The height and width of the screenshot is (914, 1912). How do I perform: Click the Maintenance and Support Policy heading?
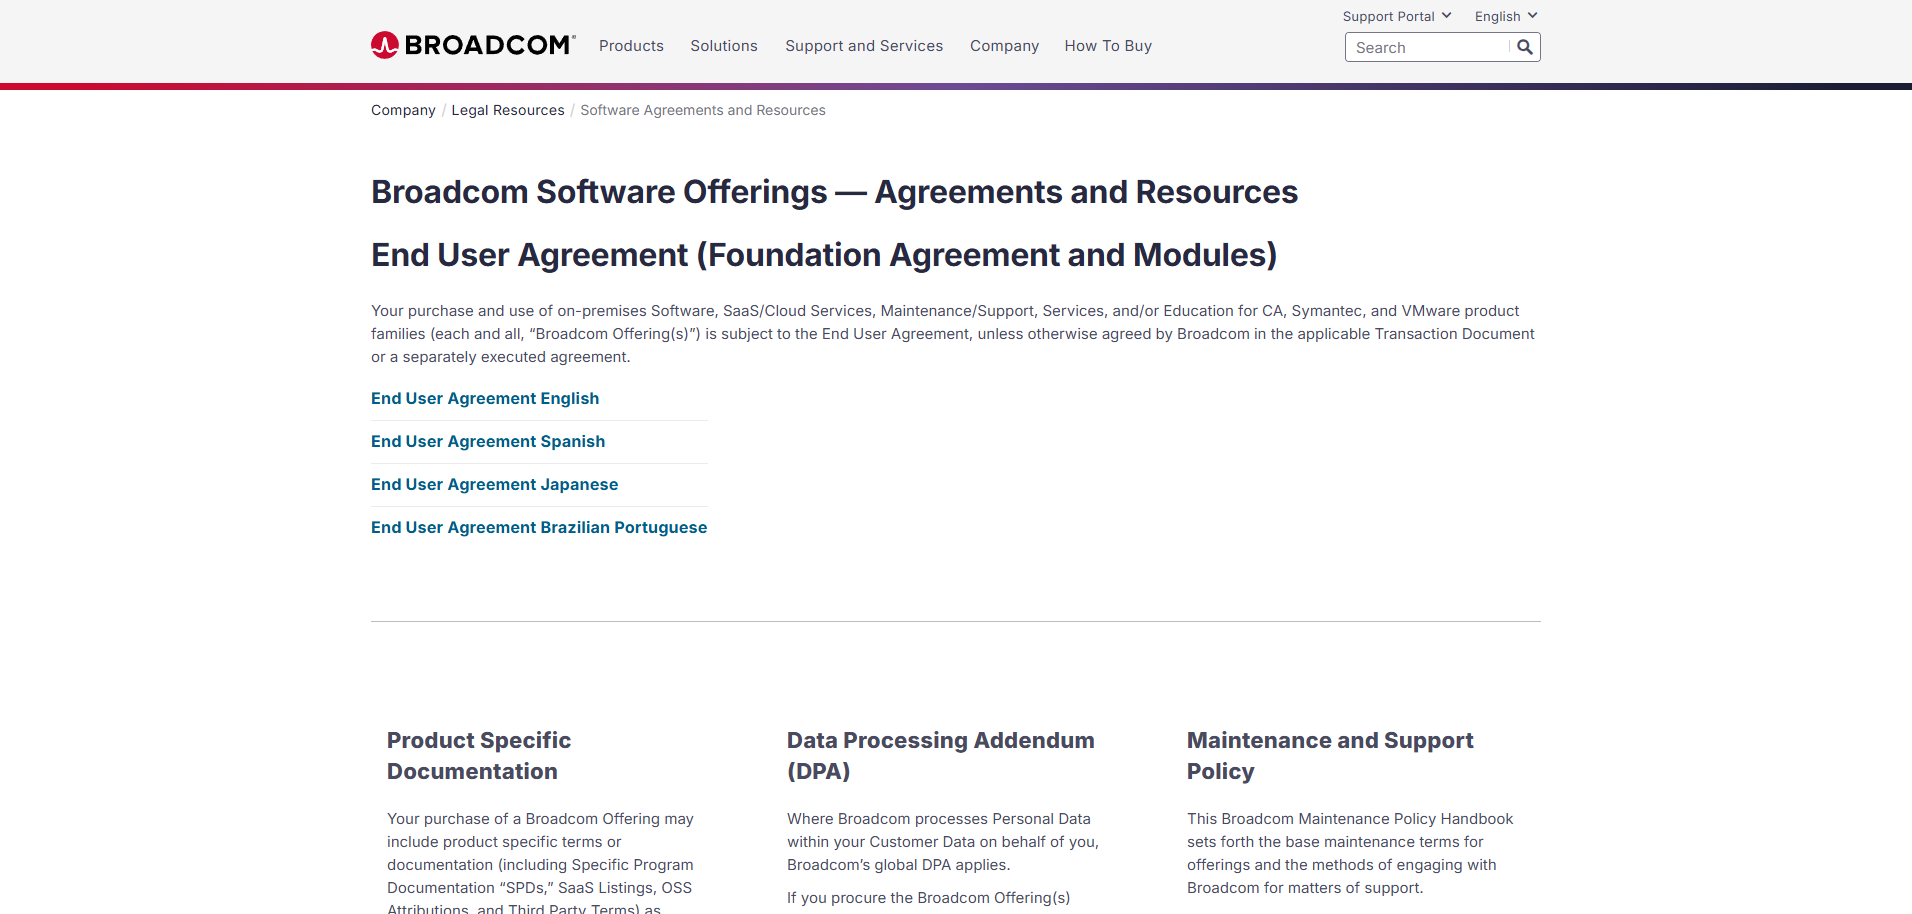(x=1330, y=756)
